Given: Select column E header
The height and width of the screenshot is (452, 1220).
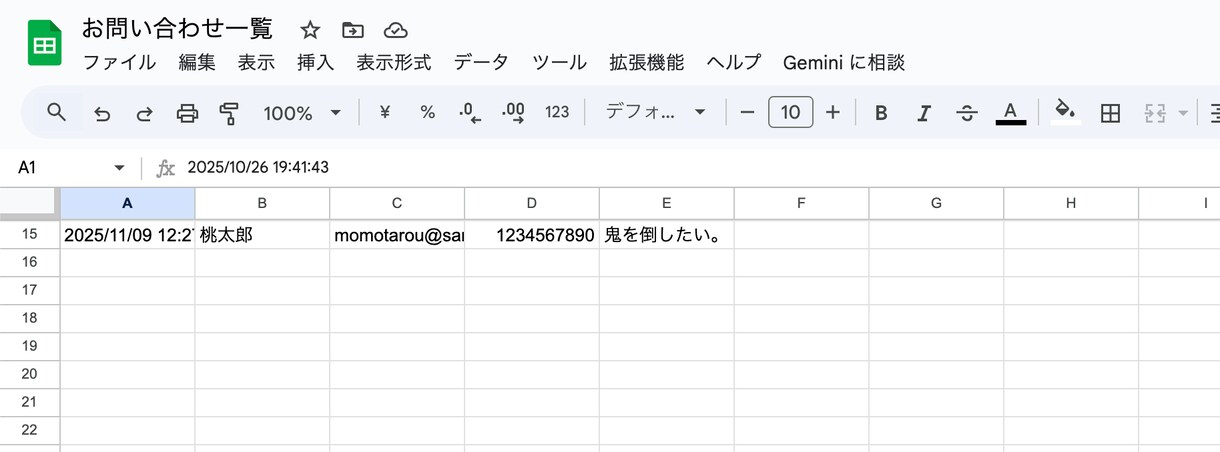Looking at the screenshot, I should (667, 203).
